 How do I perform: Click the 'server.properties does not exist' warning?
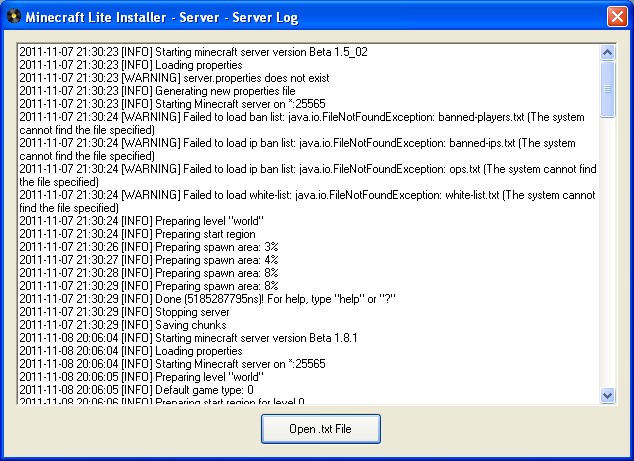[x=174, y=78]
